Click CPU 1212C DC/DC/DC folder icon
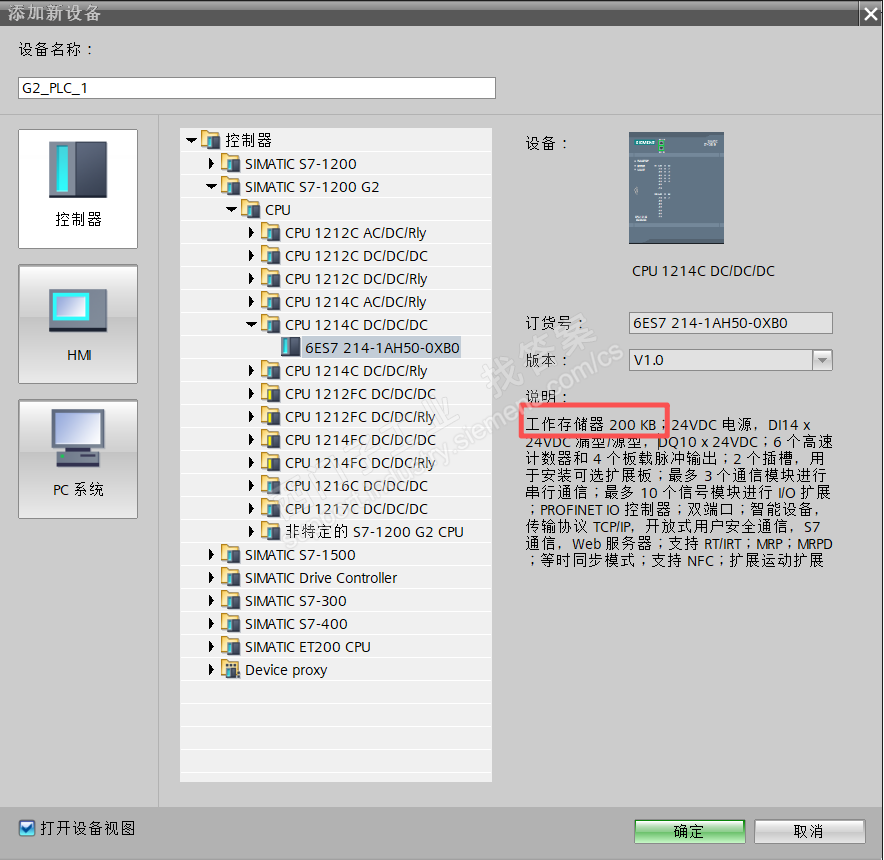 tap(271, 255)
